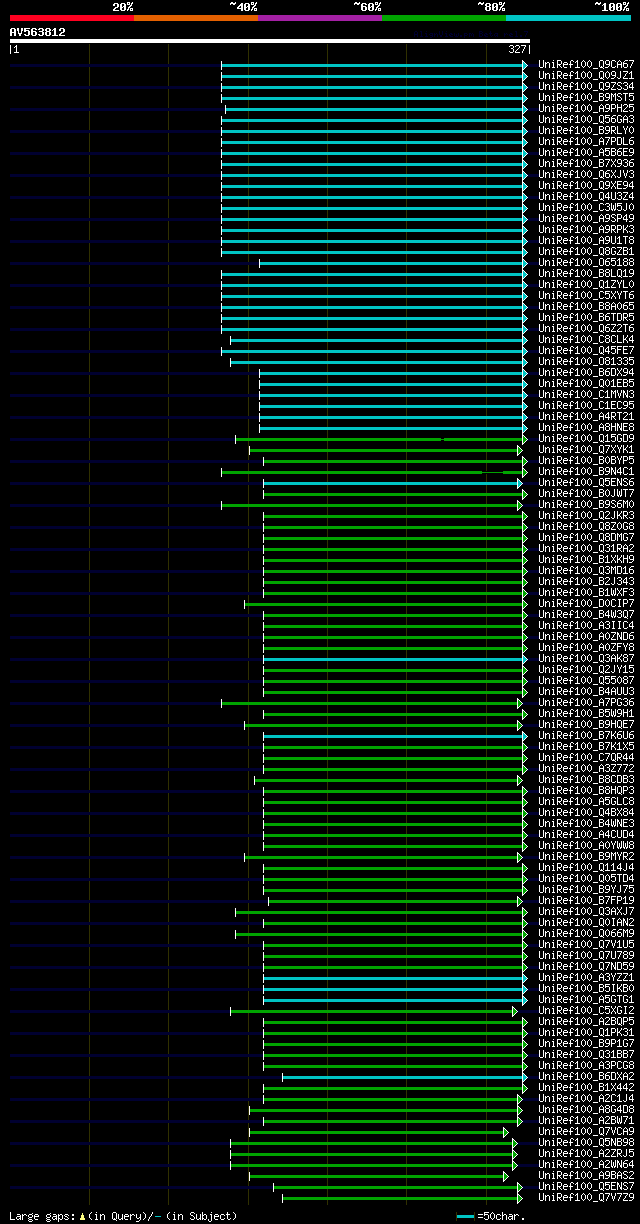Click the UniRef100_A8HNE8 label
The image size is (640, 1224).
pos(586,427)
